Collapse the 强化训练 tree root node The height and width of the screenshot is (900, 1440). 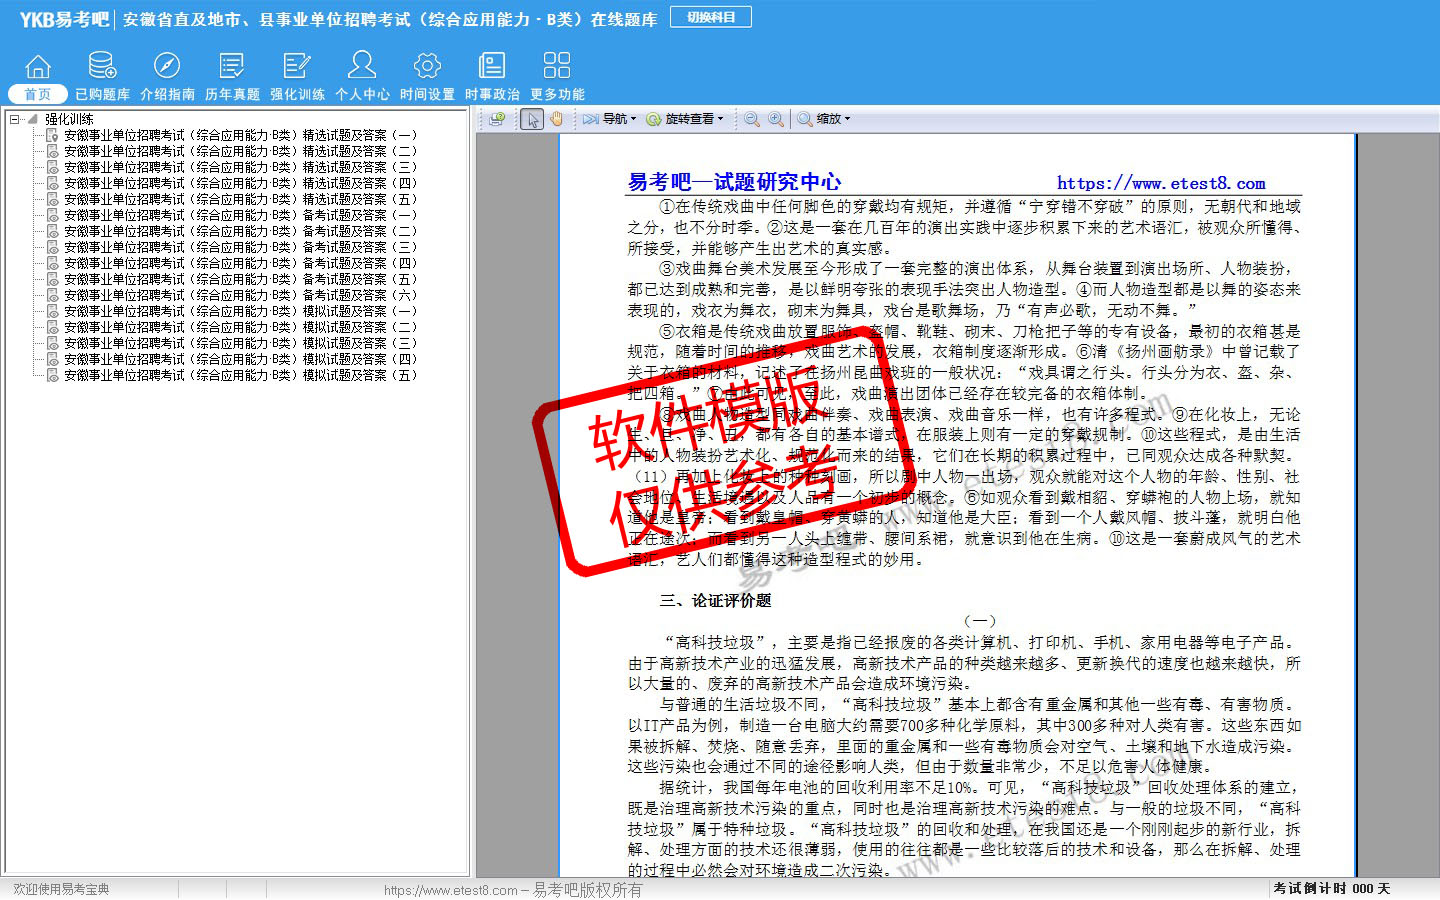15,119
